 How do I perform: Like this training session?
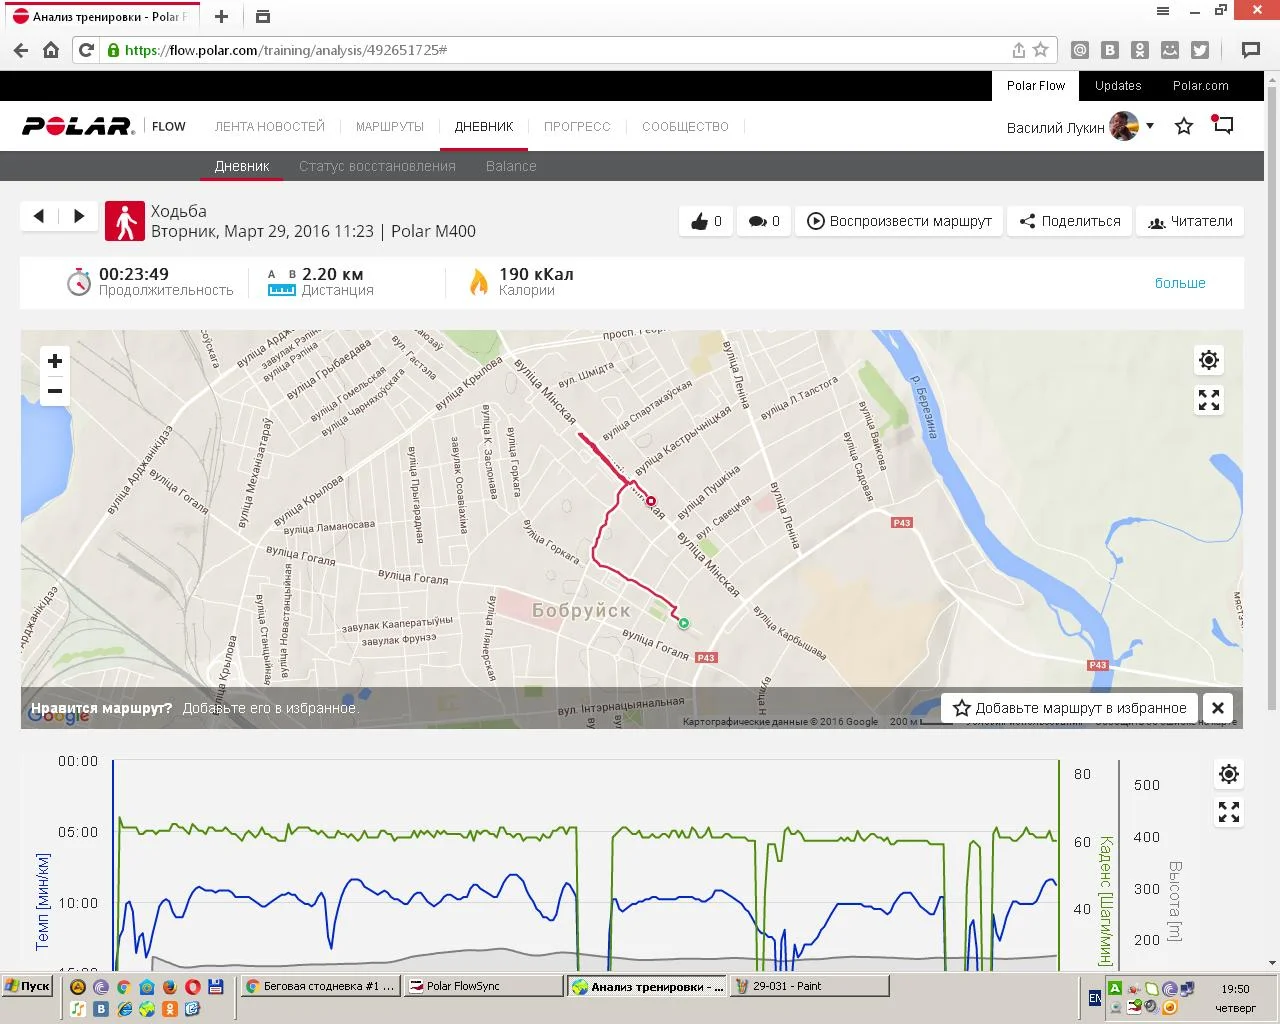(x=706, y=221)
